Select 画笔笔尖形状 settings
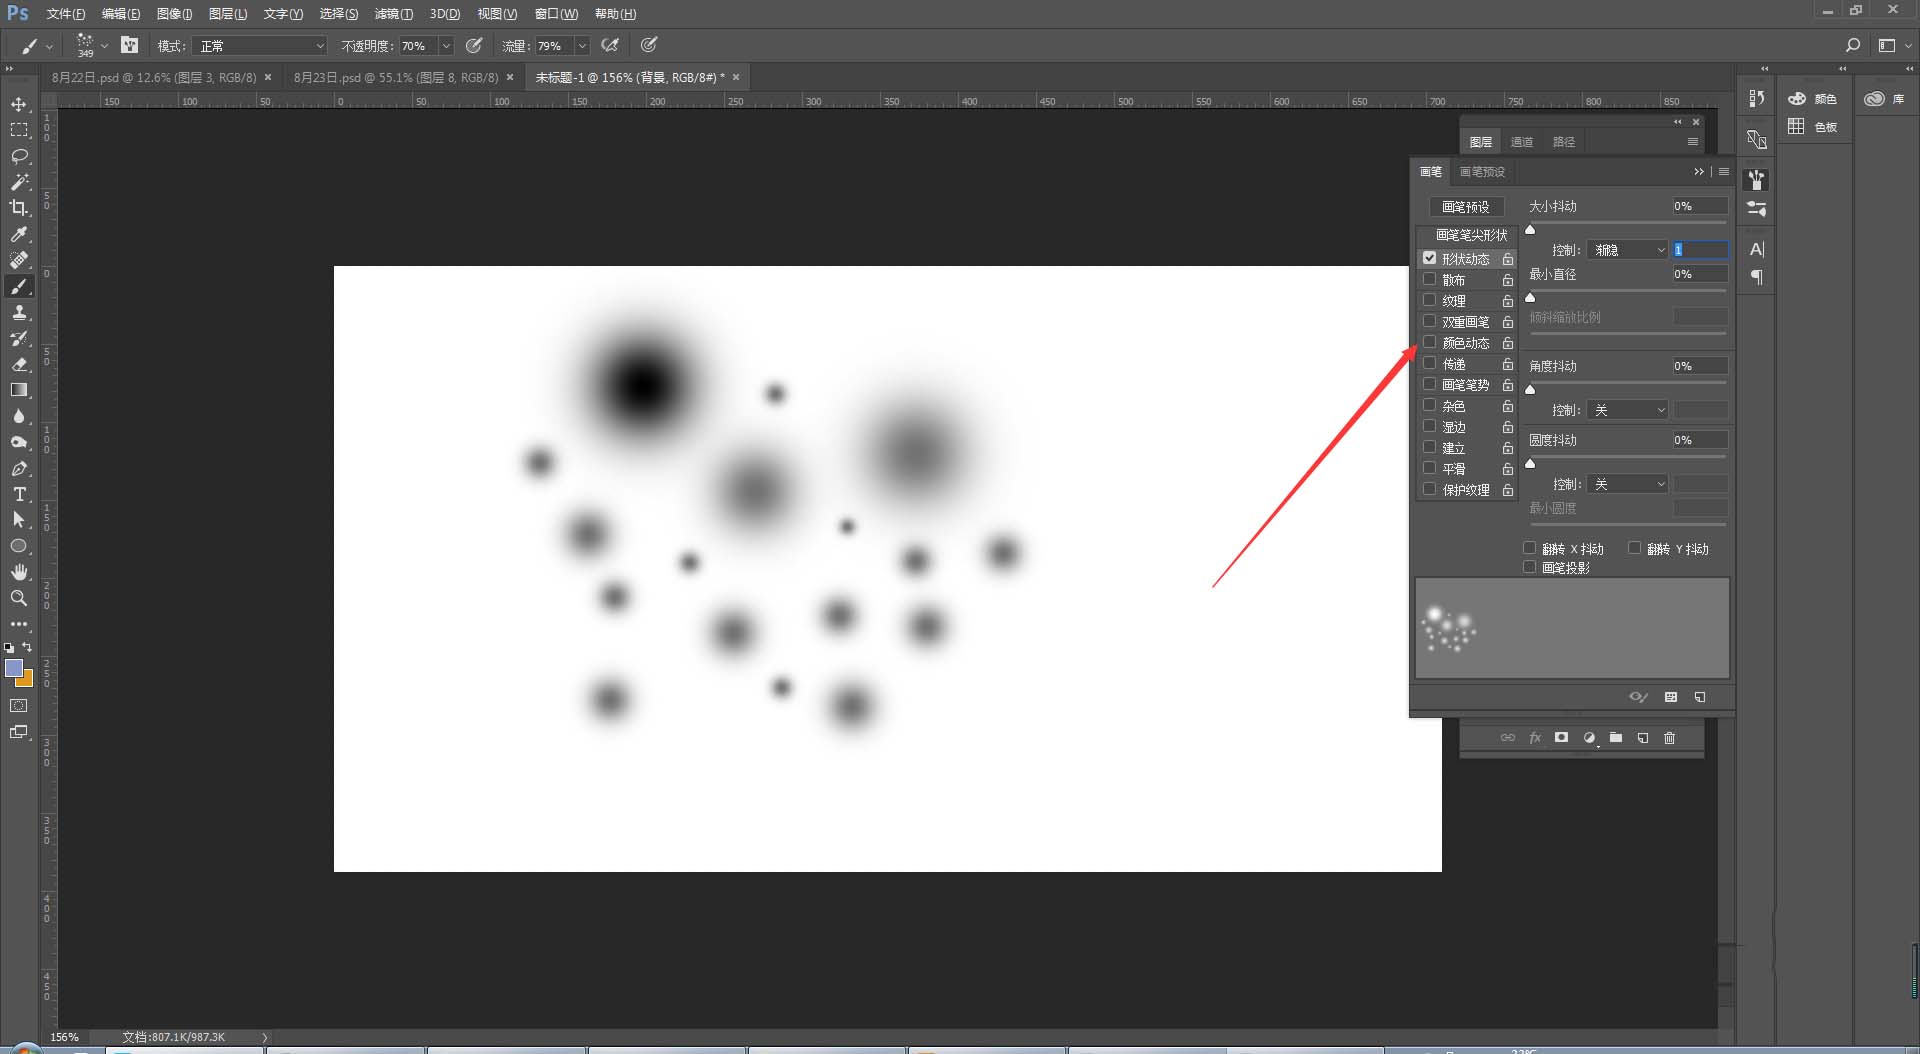1920x1054 pixels. click(x=1471, y=235)
